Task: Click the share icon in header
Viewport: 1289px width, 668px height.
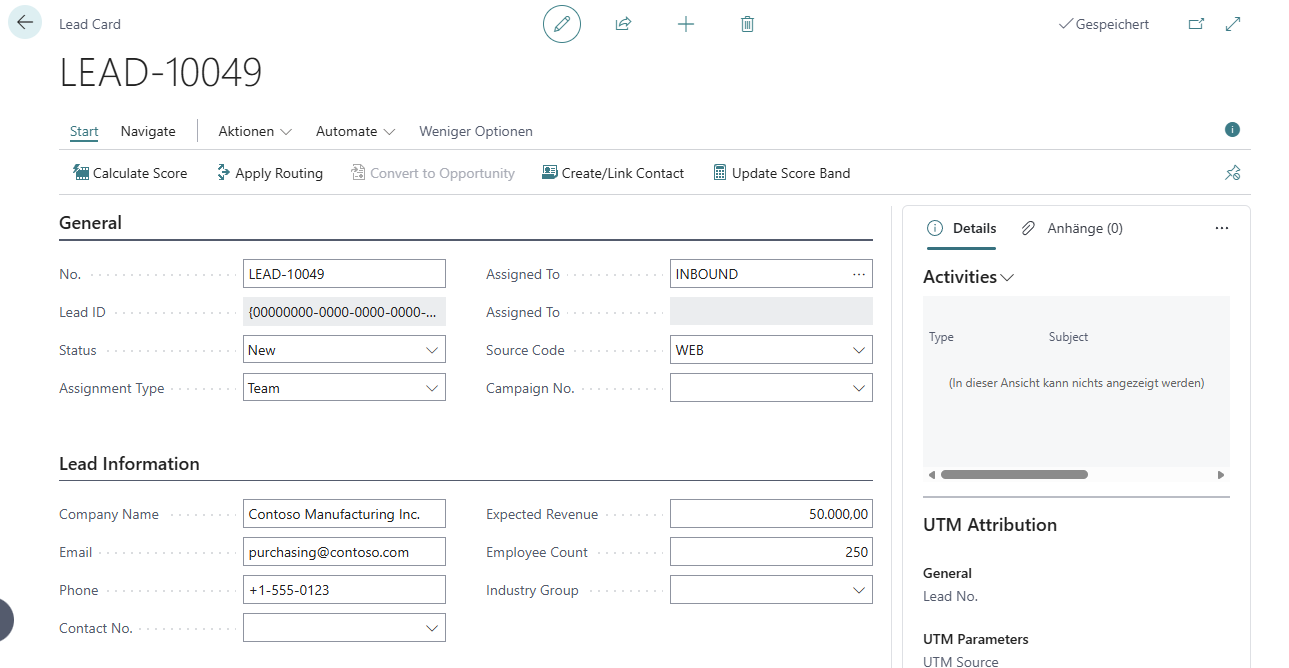Action: 623,23
